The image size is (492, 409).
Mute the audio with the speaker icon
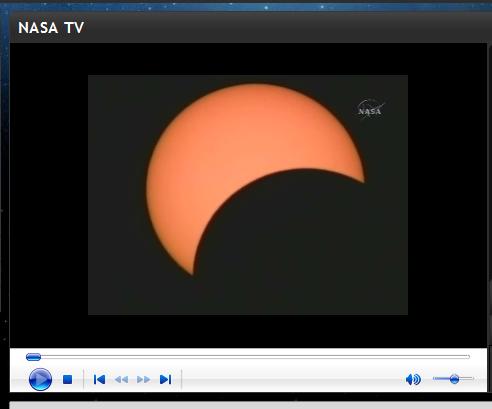413,379
